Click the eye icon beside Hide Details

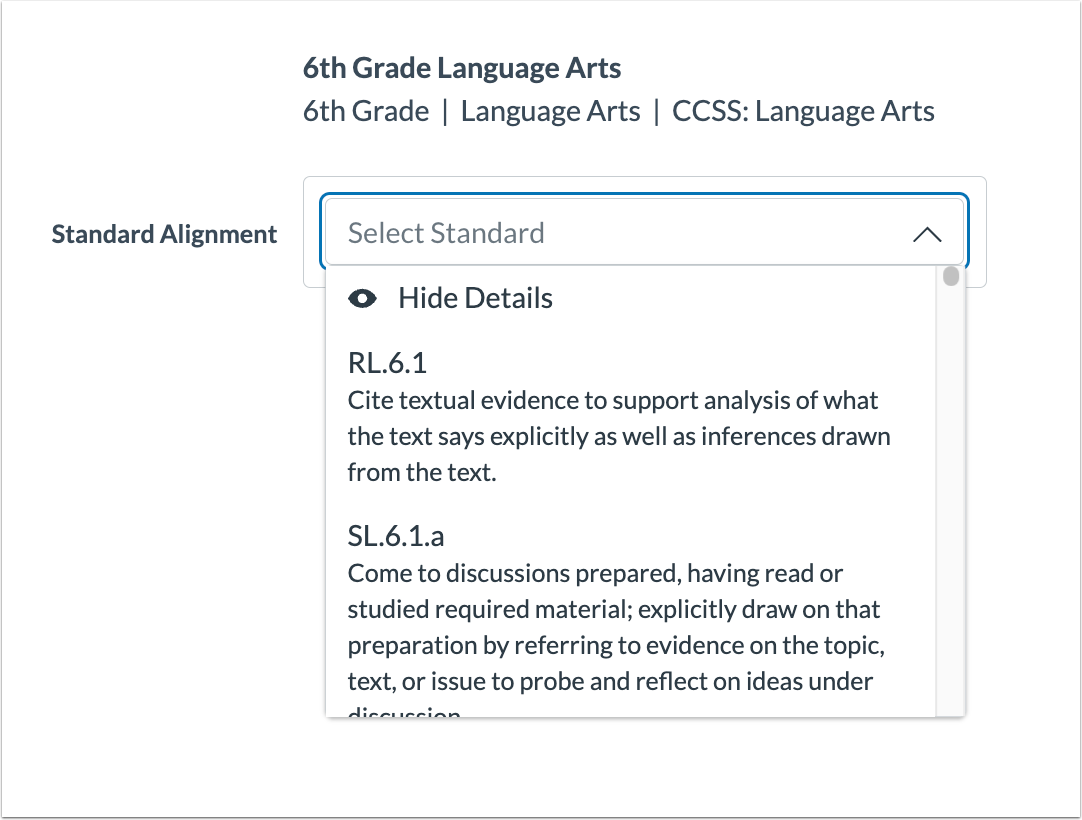364,297
